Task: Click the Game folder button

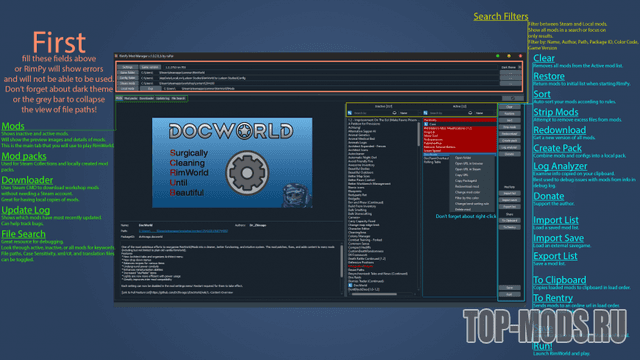Action: click(x=127, y=72)
